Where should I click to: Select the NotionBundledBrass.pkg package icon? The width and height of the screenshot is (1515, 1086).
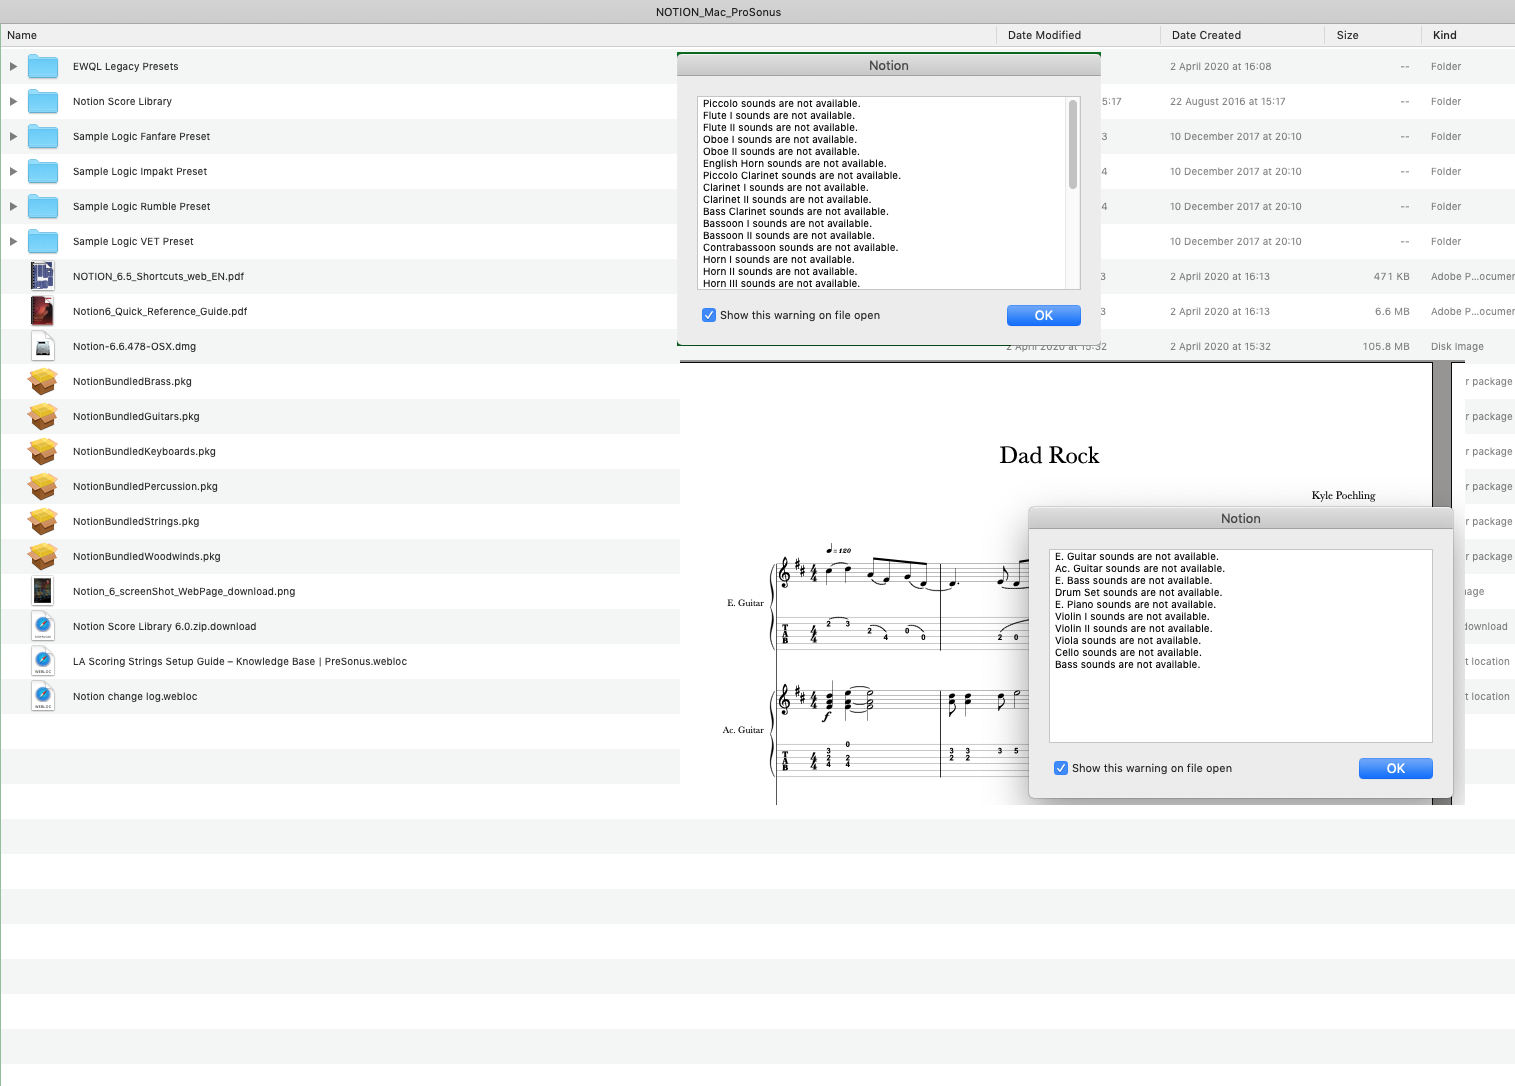click(x=42, y=382)
